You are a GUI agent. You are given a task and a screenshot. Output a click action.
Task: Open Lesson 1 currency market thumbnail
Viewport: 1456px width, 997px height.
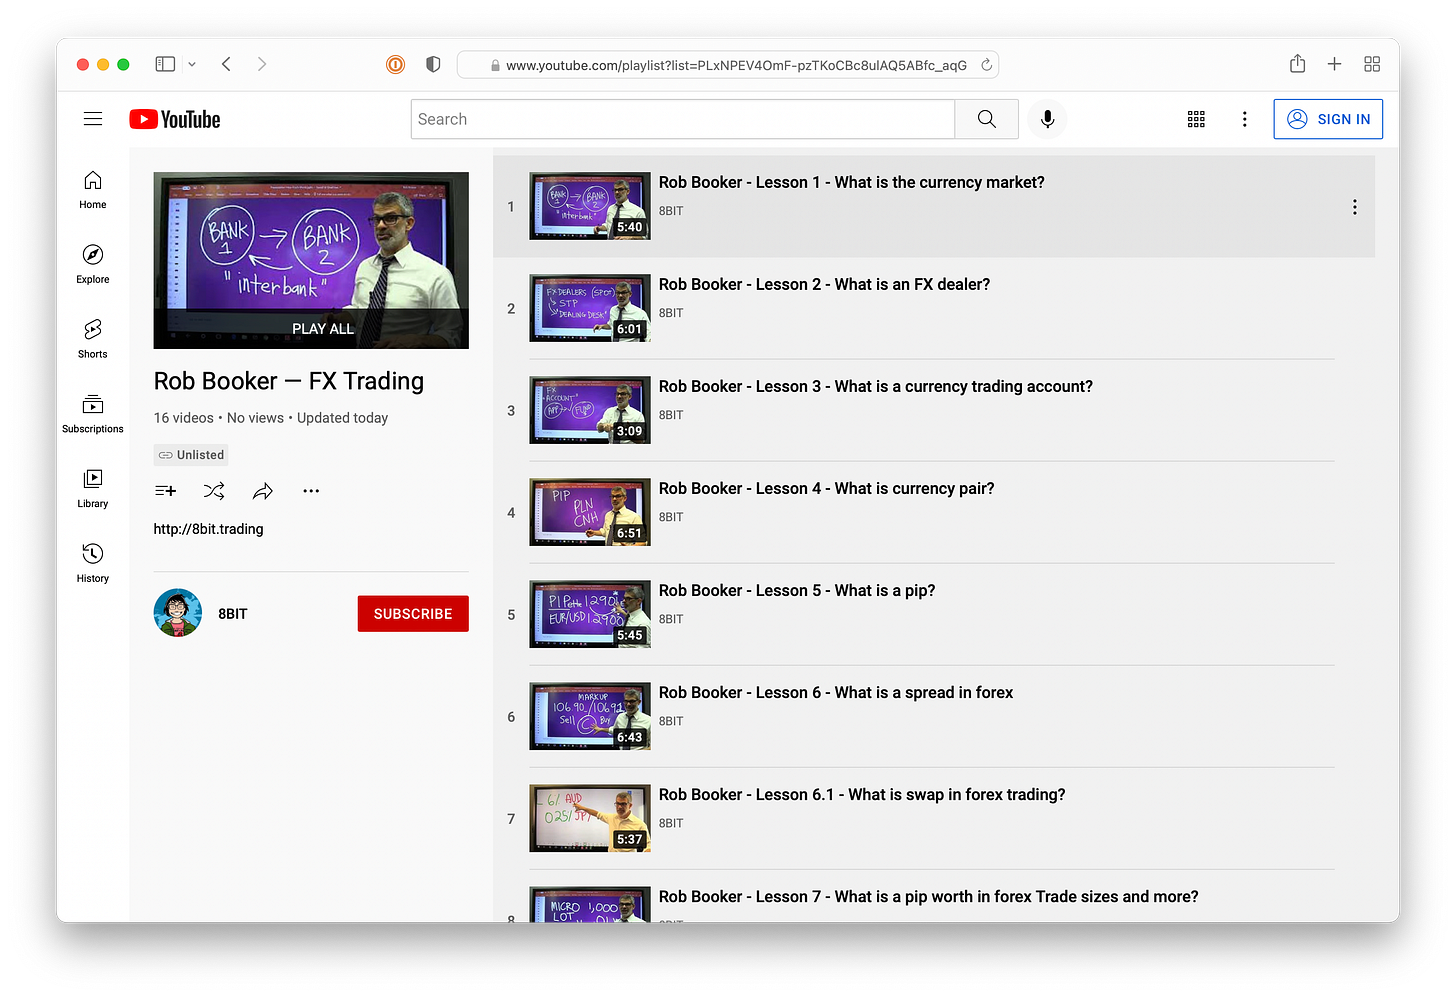click(590, 206)
